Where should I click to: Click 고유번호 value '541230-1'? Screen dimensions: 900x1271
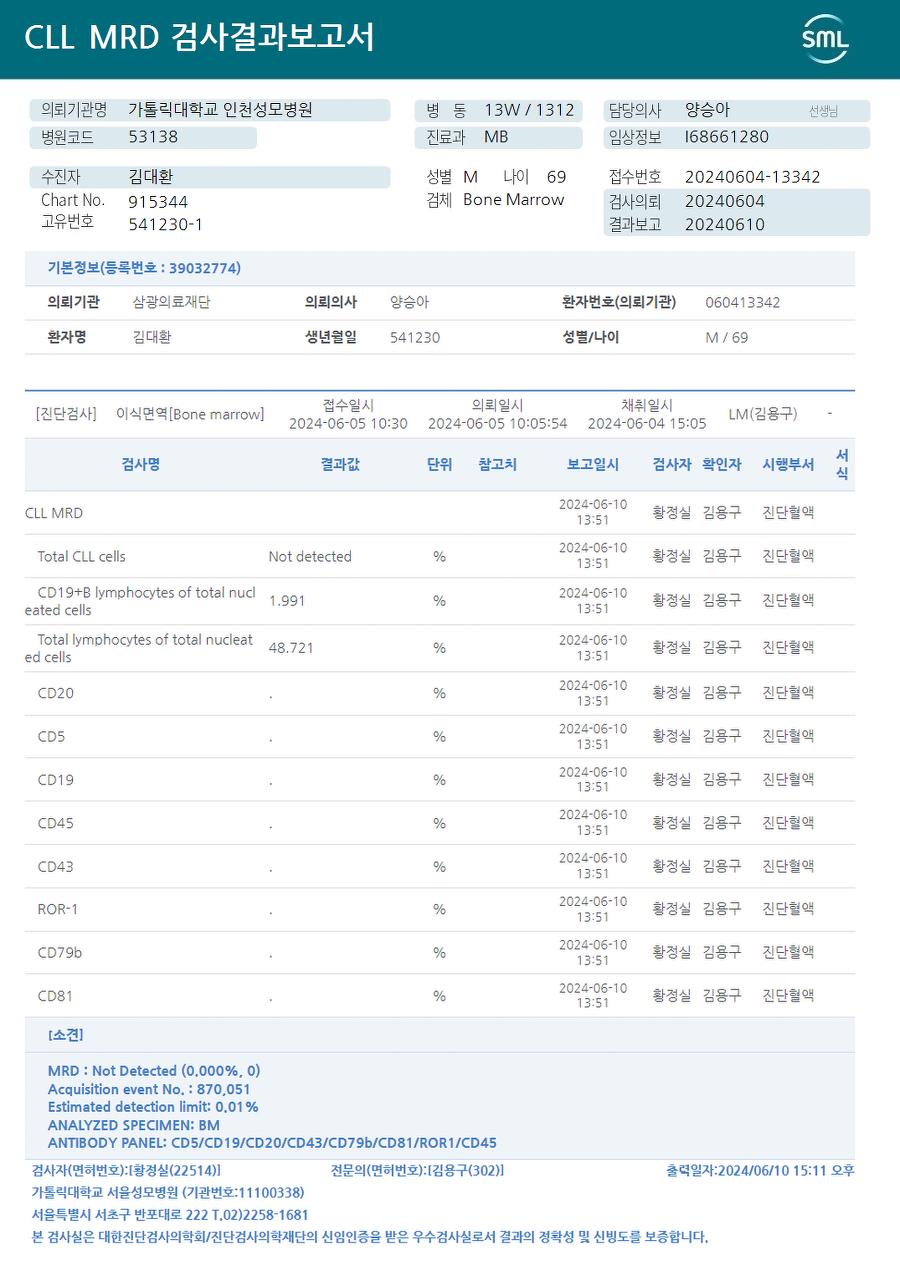coord(166,224)
